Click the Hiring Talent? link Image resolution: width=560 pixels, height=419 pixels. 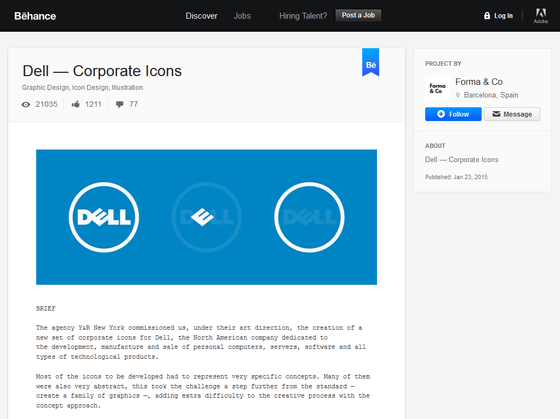pos(303,16)
